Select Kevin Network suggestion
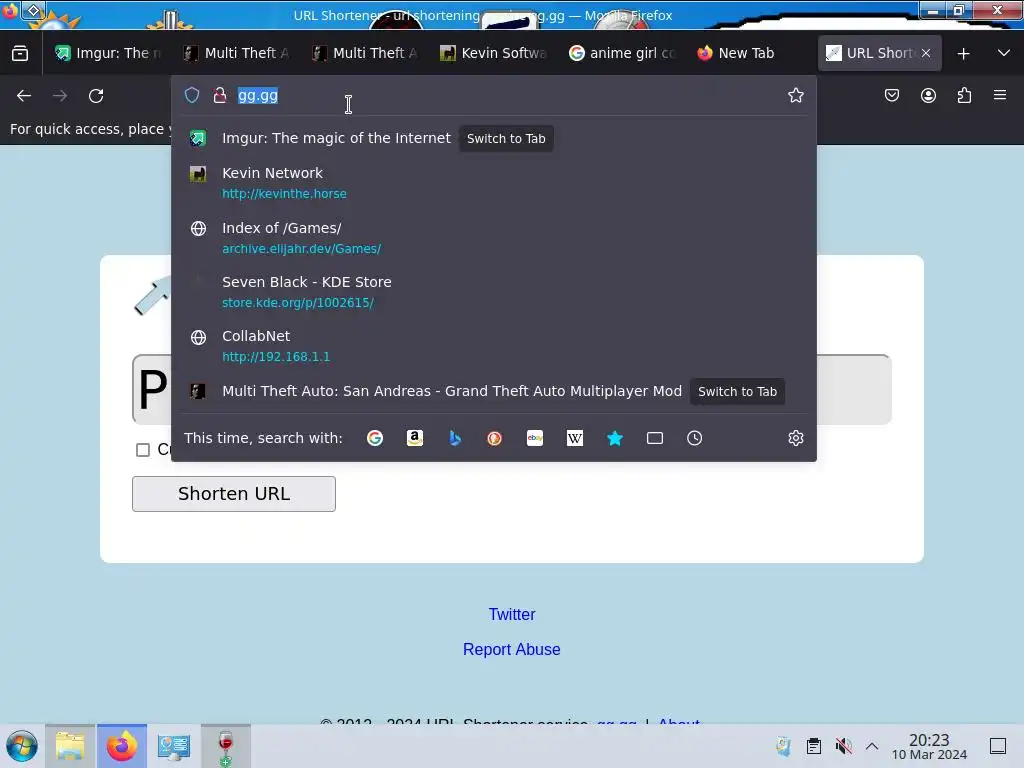The image size is (1024, 768). coord(494,183)
